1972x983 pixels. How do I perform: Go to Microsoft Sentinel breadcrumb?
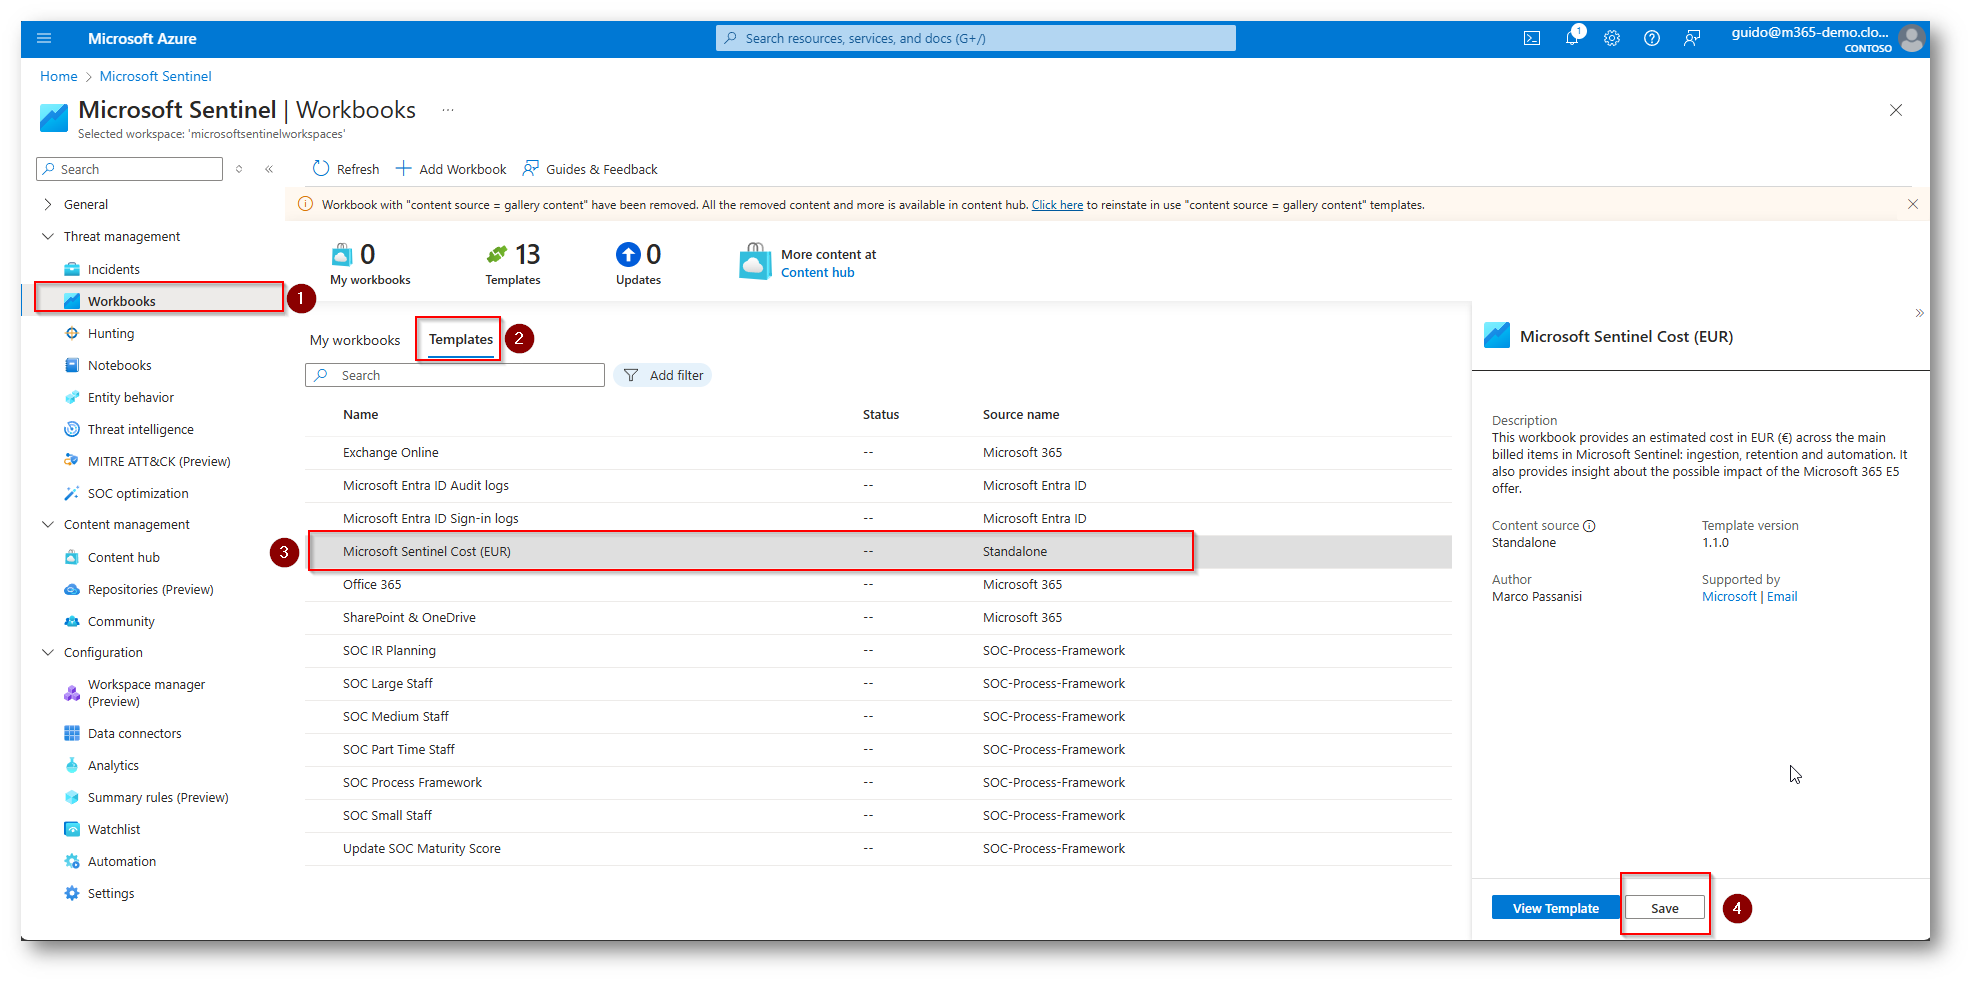coord(156,76)
